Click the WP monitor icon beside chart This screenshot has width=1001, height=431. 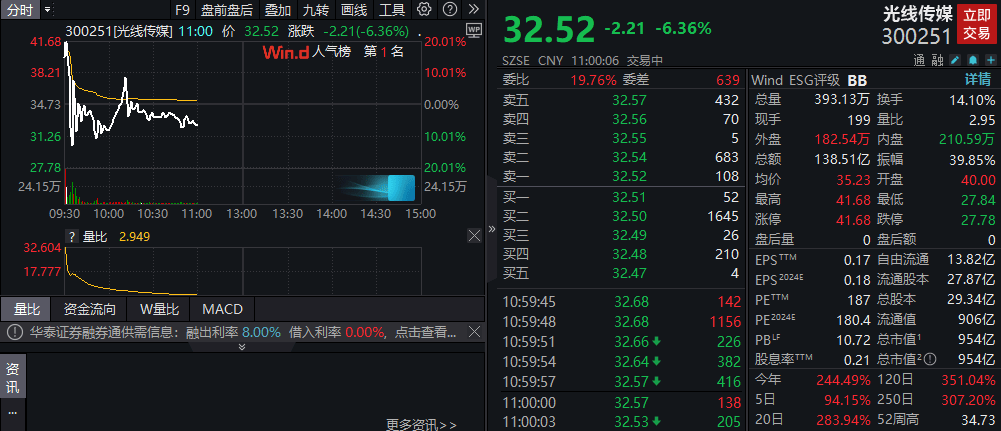(473, 30)
